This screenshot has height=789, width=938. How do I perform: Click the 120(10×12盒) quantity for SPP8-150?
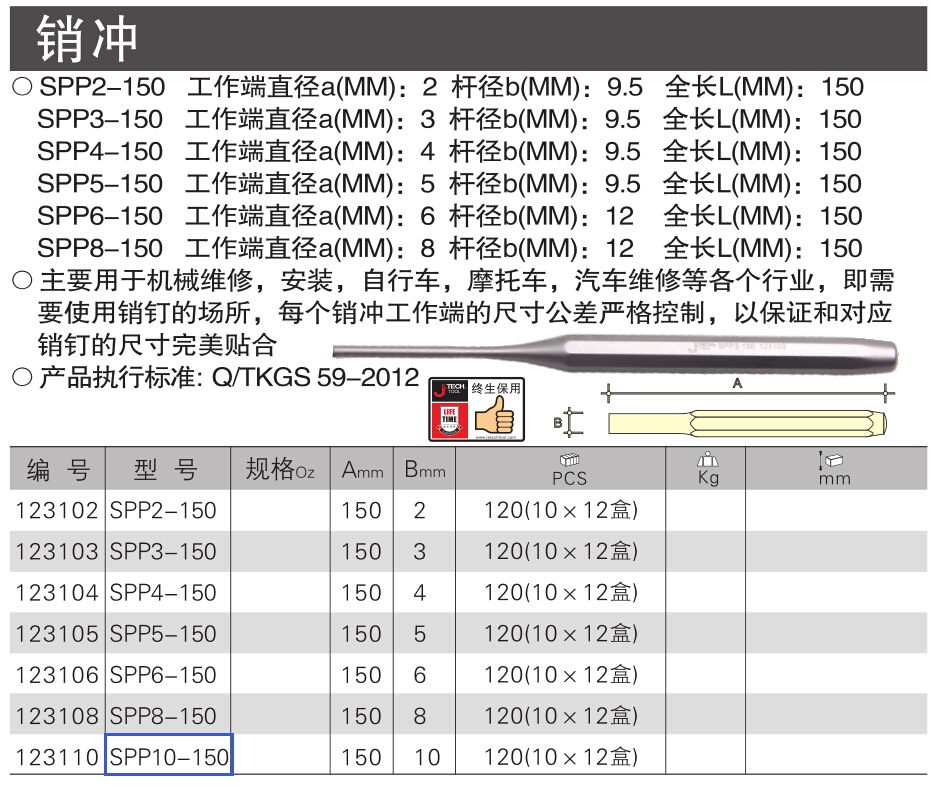(561, 716)
